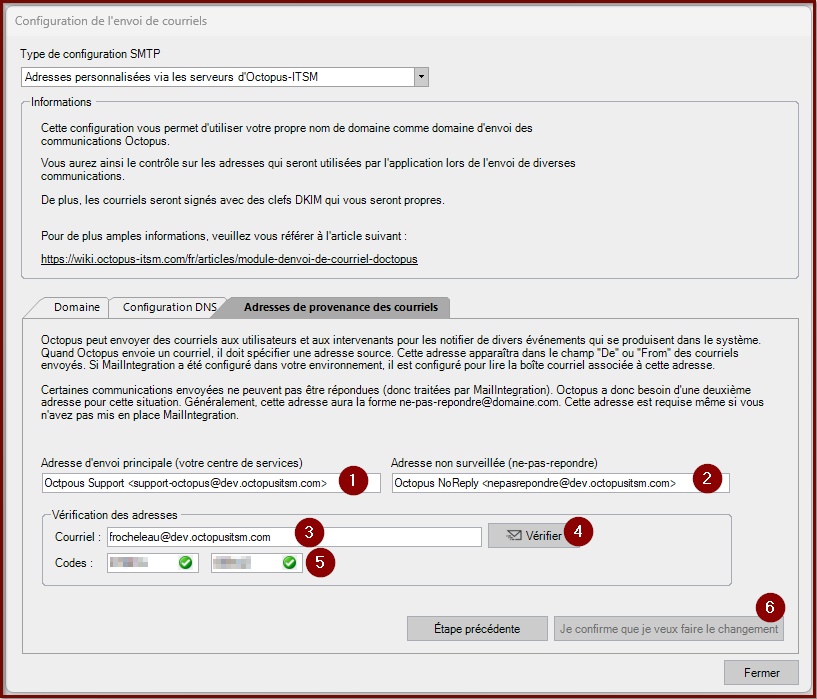The height and width of the screenshot is (699, 817).
Task: Click the numbered marker 3 badge
Action: click(310, 531)
